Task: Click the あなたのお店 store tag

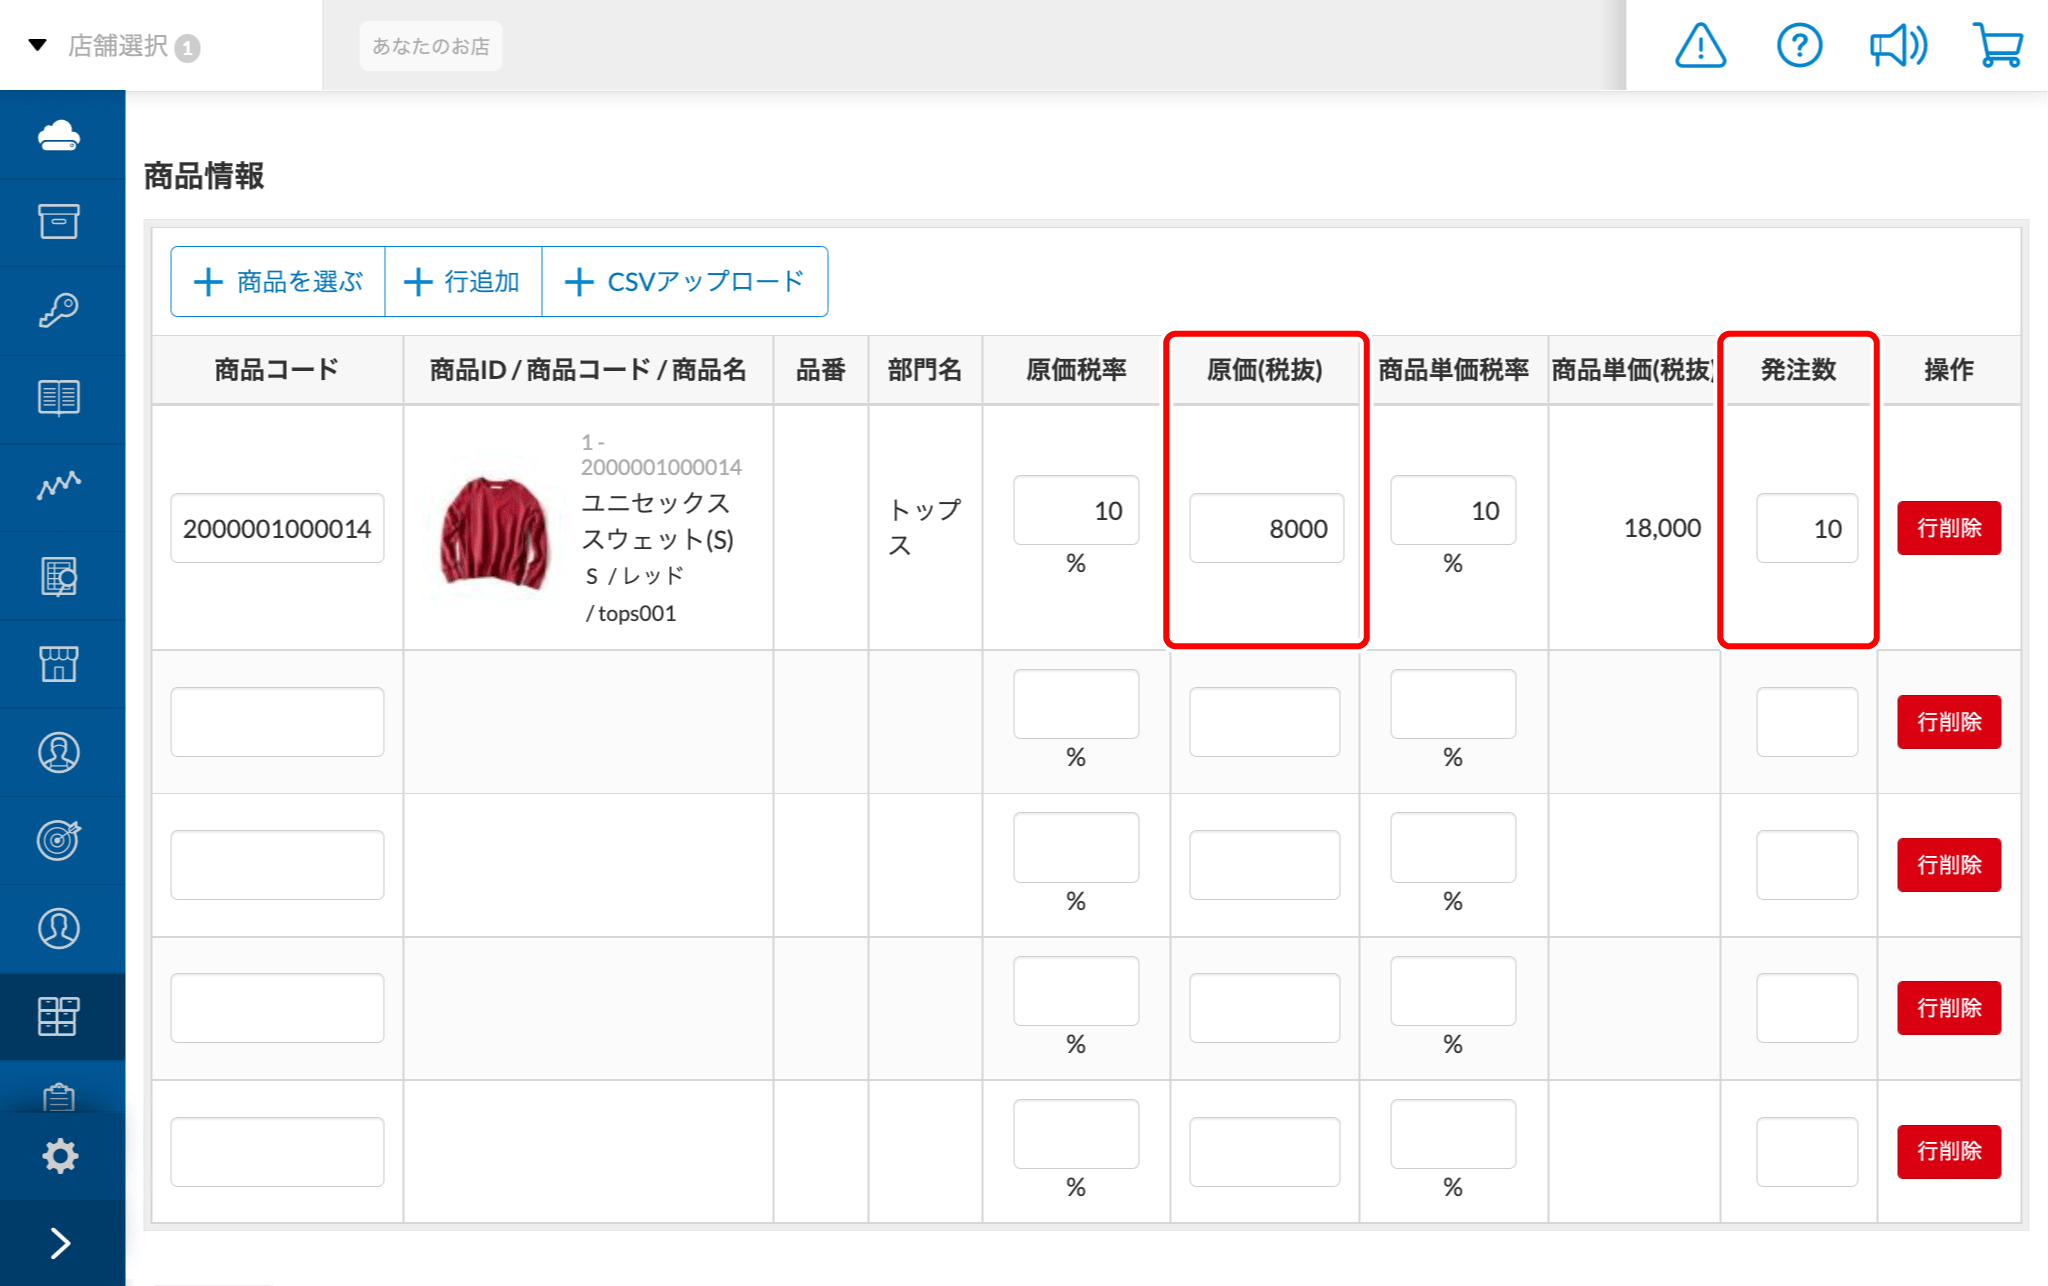Action: pyautogui.click(x=431, y=46)
